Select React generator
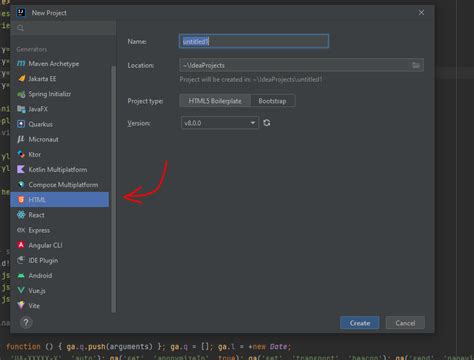 (59, 215)
